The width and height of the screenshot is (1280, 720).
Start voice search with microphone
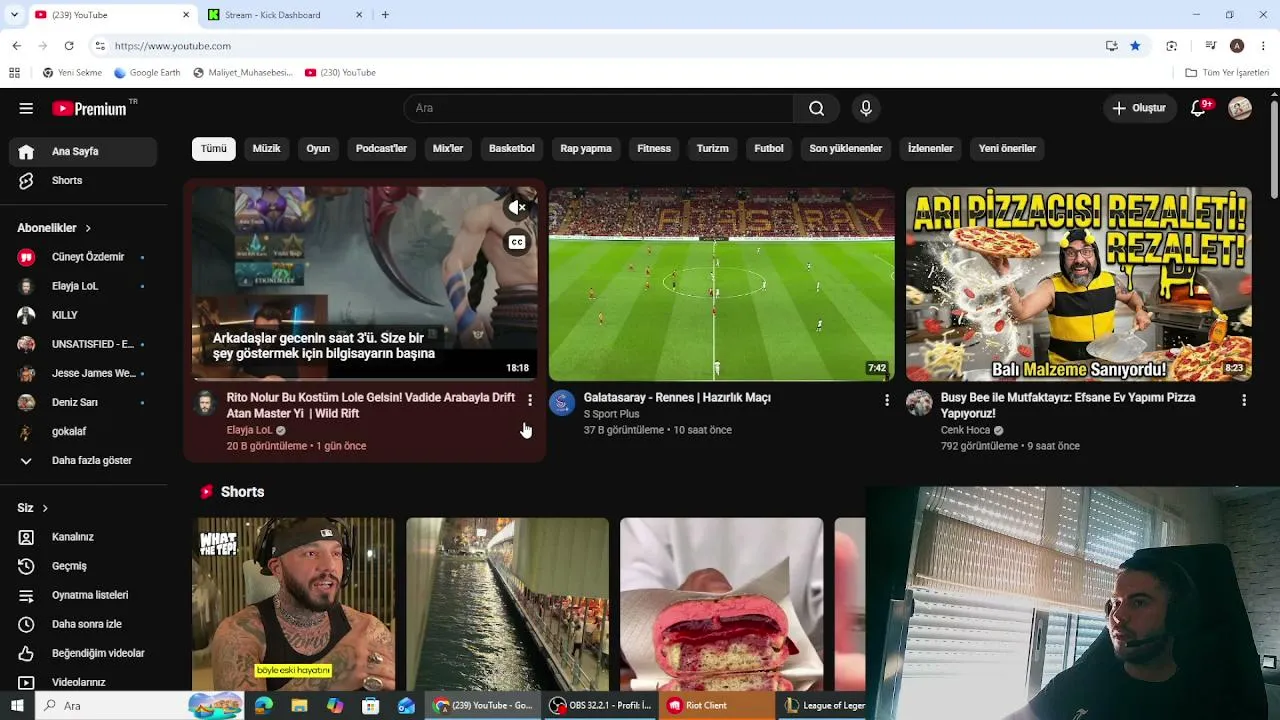[866, 108]
